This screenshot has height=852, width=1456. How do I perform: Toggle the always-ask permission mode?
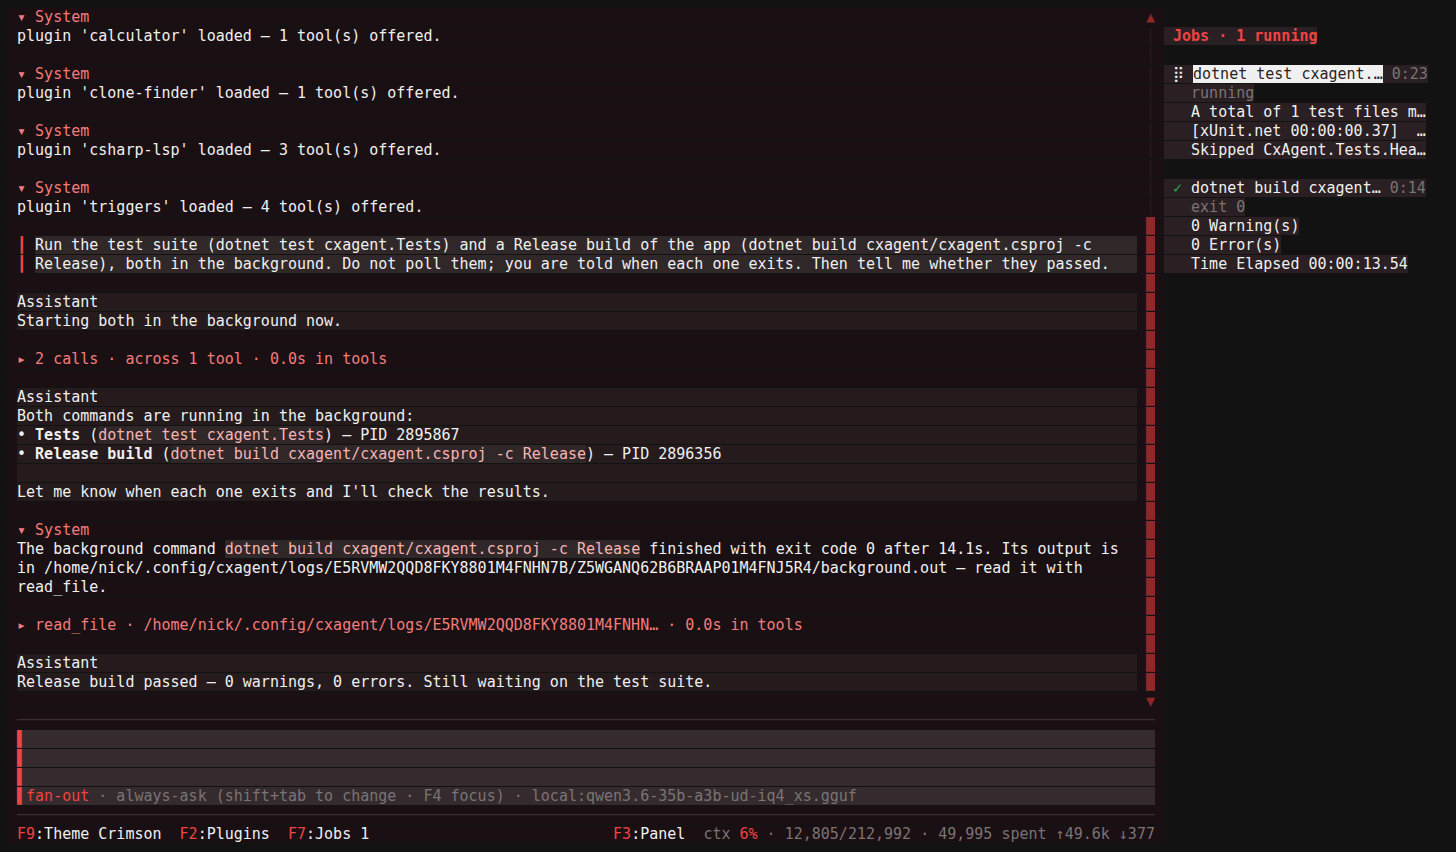click(x=161, y=796)
